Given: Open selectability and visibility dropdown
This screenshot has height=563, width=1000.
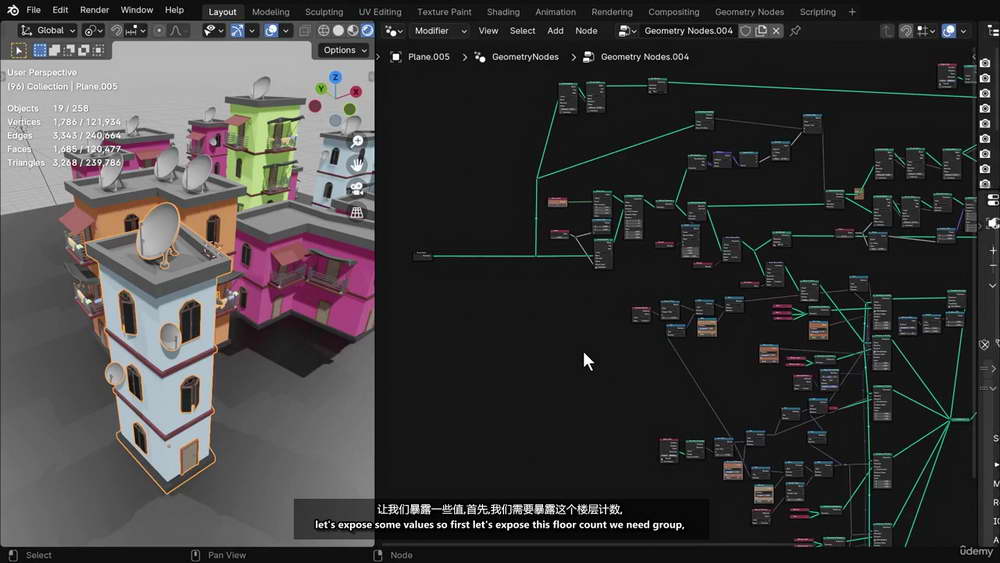Looking at the screenshot, I should [213, 31].
